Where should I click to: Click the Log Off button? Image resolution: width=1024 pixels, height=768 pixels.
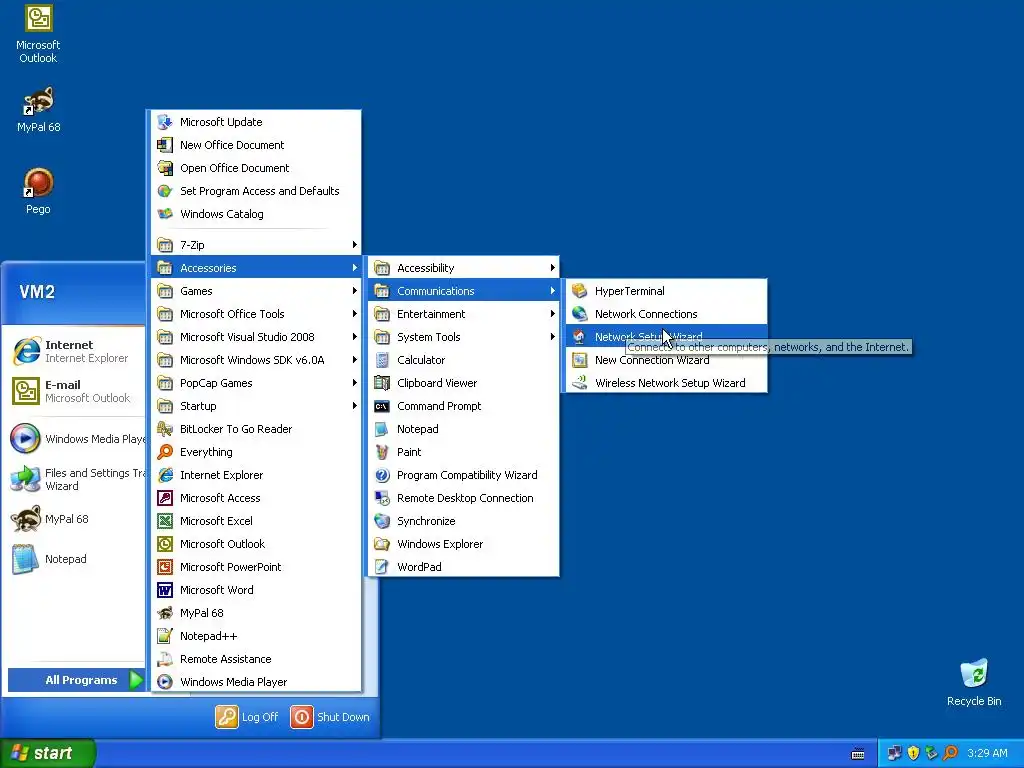(x=247, y=717)
